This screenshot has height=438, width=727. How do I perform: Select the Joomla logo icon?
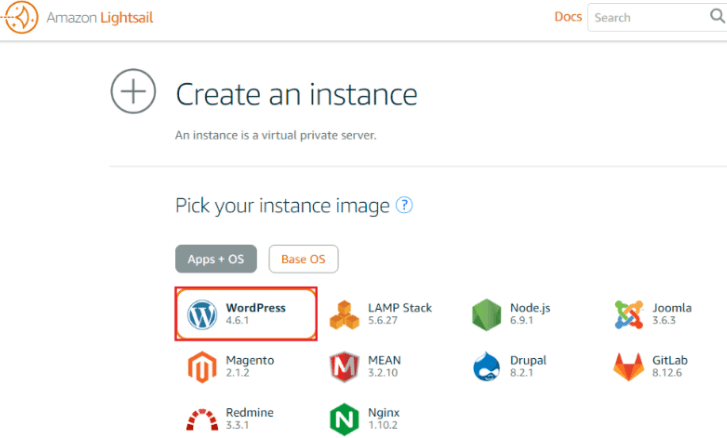click(x=629, y=314)
